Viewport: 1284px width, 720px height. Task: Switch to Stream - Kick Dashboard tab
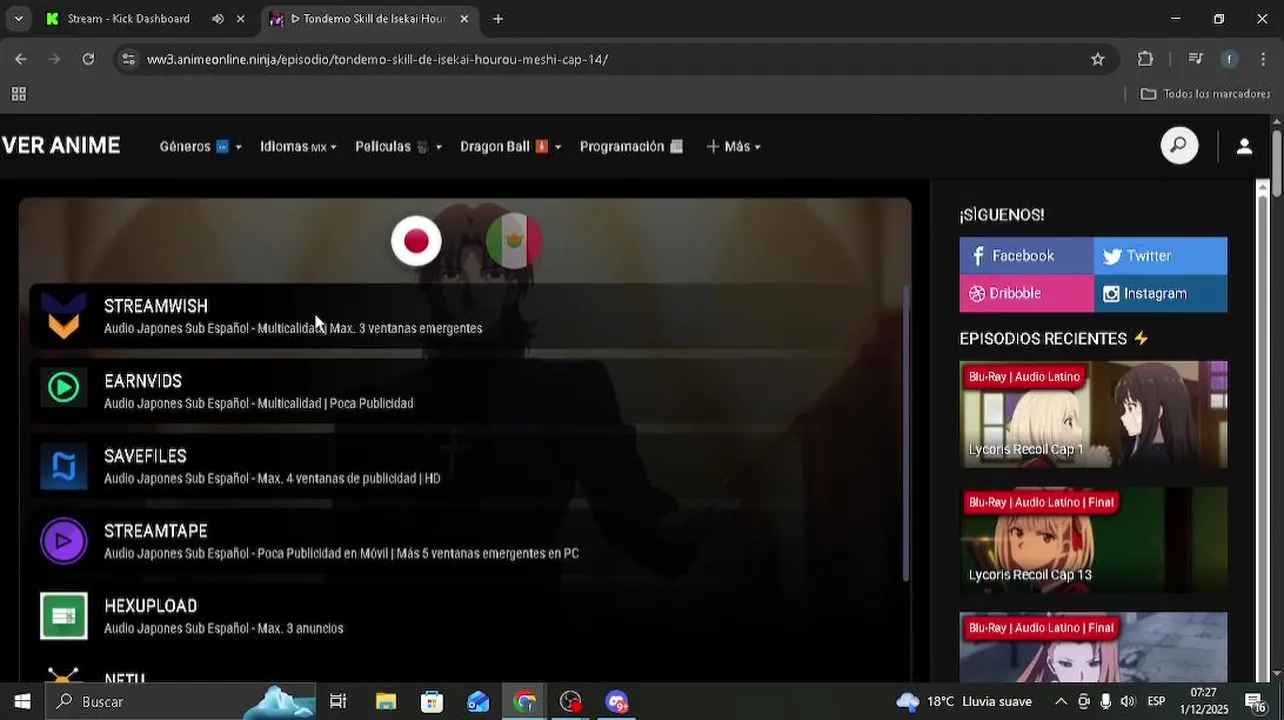pyautogui.click(x=128, y=19)
